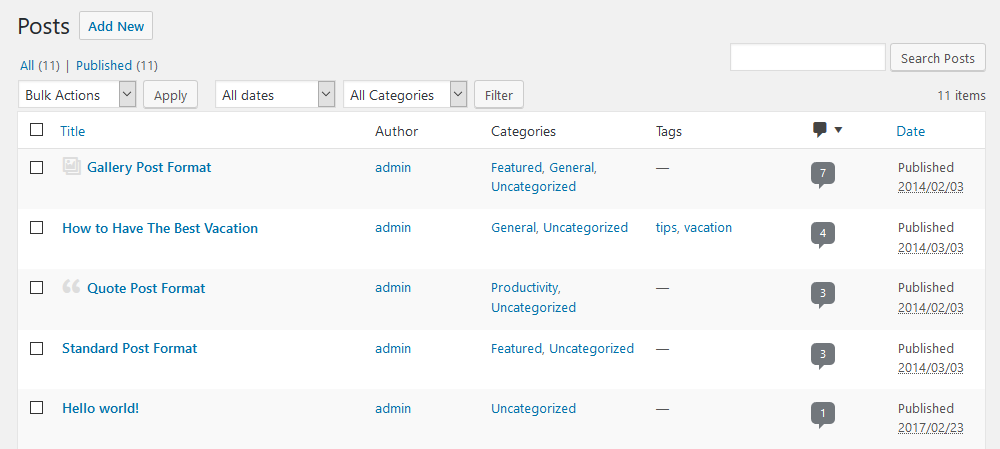Tick the select-all checkbox in table header
Screen dimensions: 1000x449
[36, 129]
